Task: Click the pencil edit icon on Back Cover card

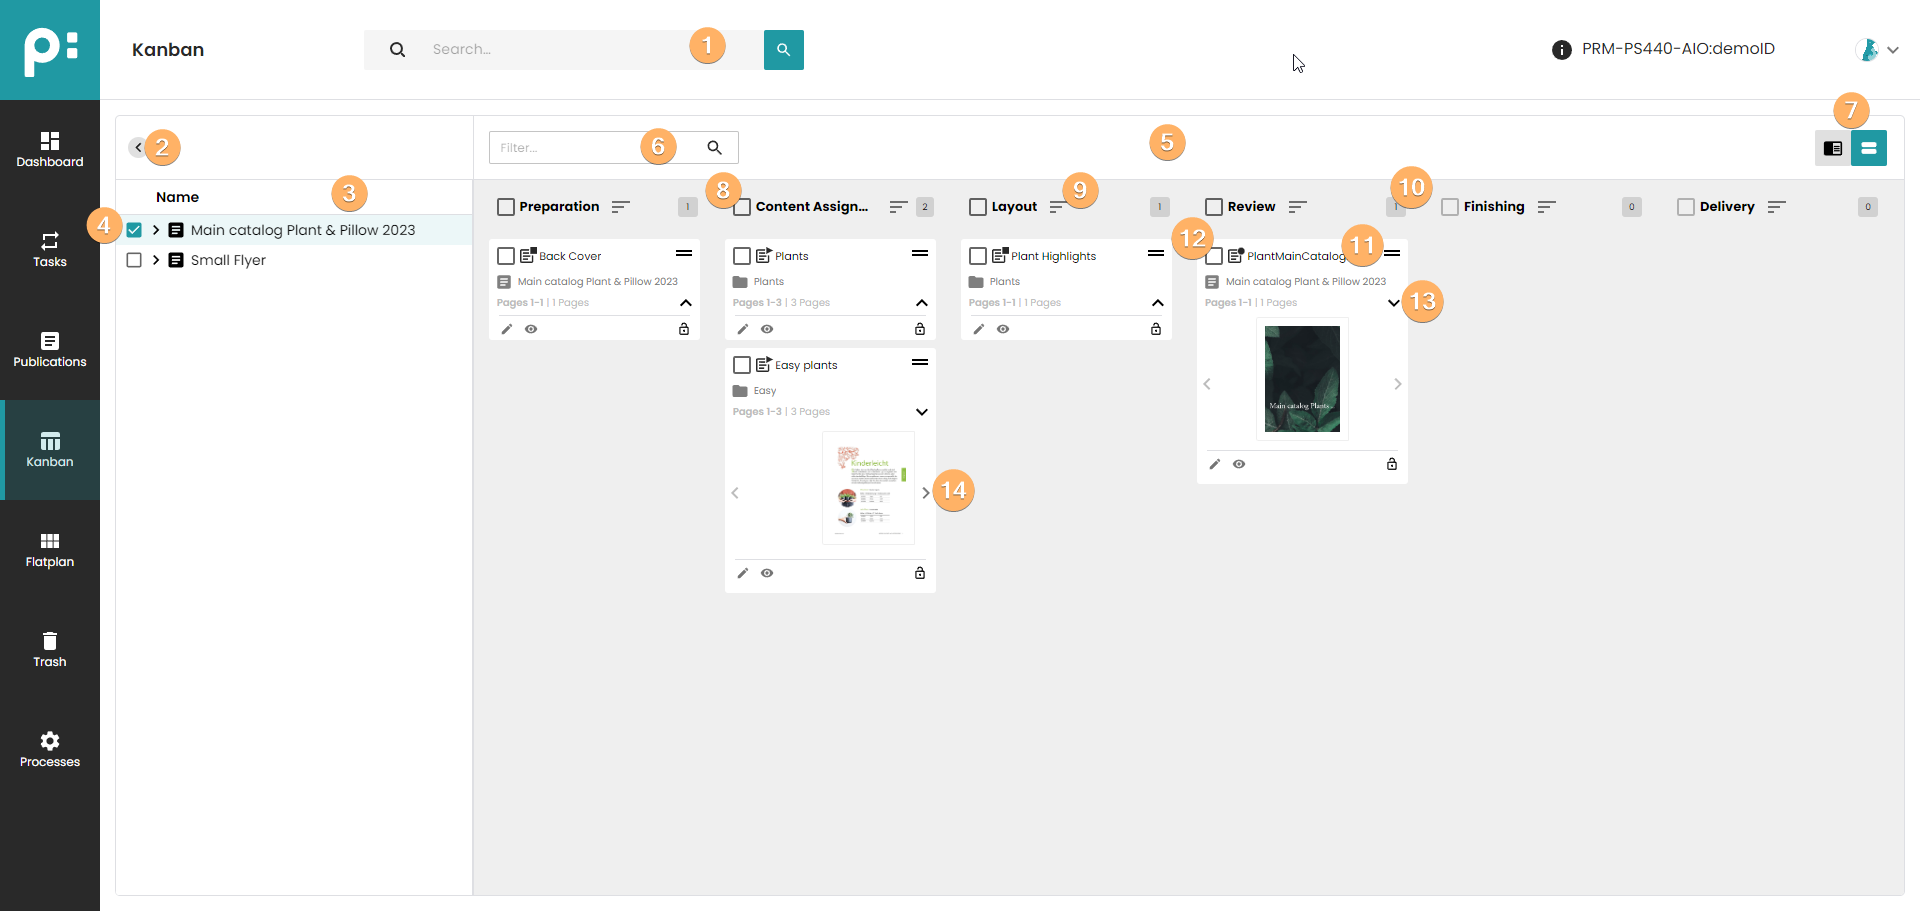Action: coord(506,329)
